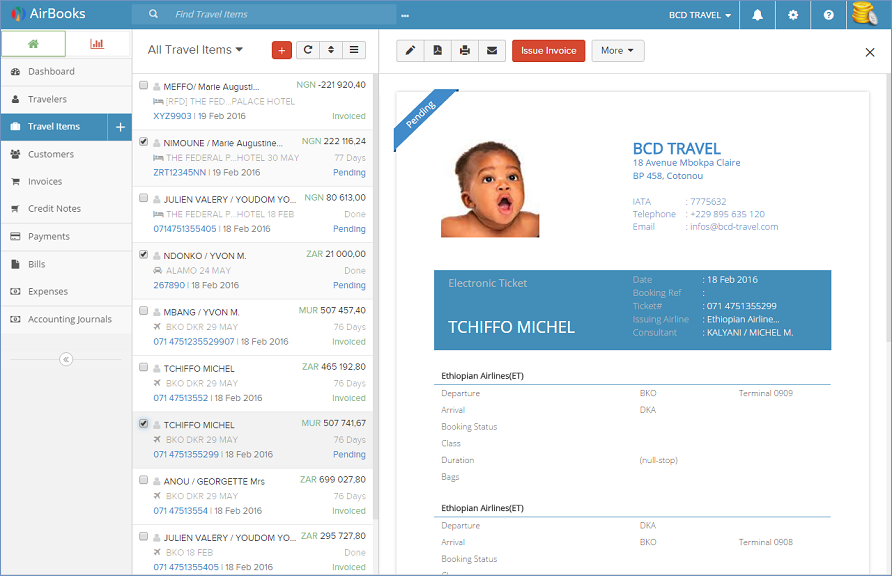This screenshot has width=892, height=576.
Task: Click the notifications bell icon
Action: (757, 15)
